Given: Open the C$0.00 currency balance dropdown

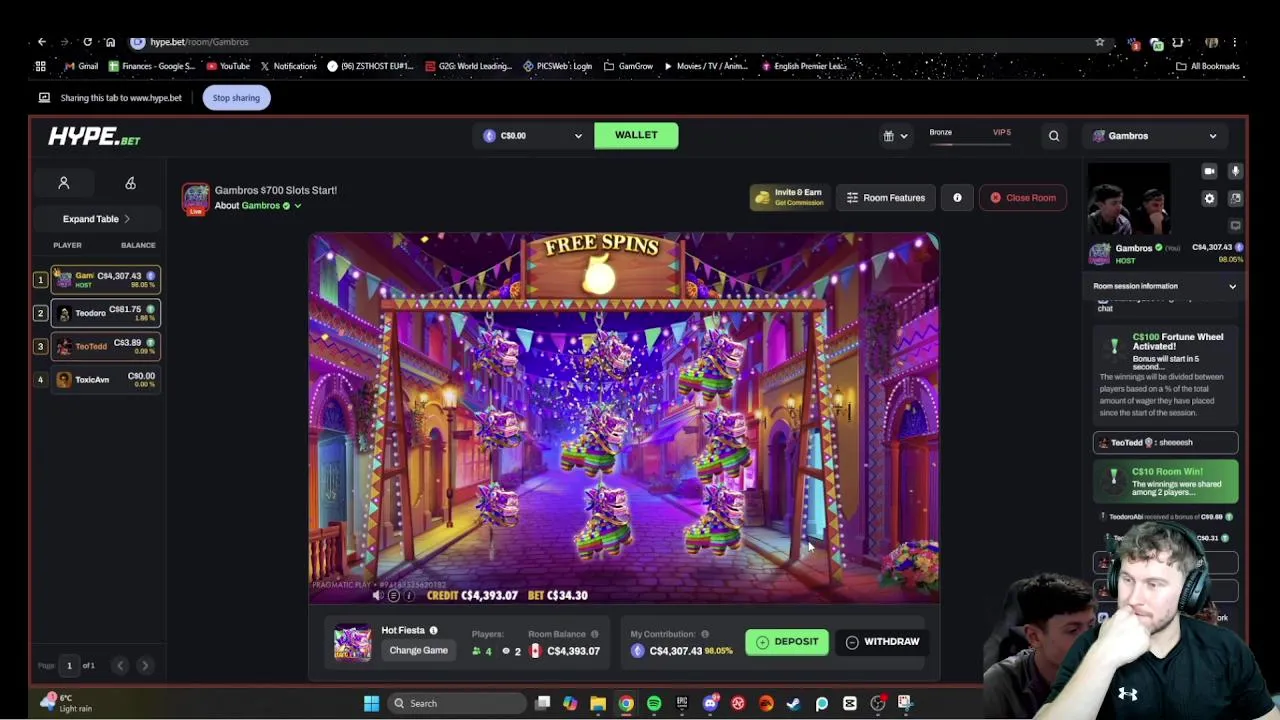Looking at the screenshot, I should coord(532,136).
